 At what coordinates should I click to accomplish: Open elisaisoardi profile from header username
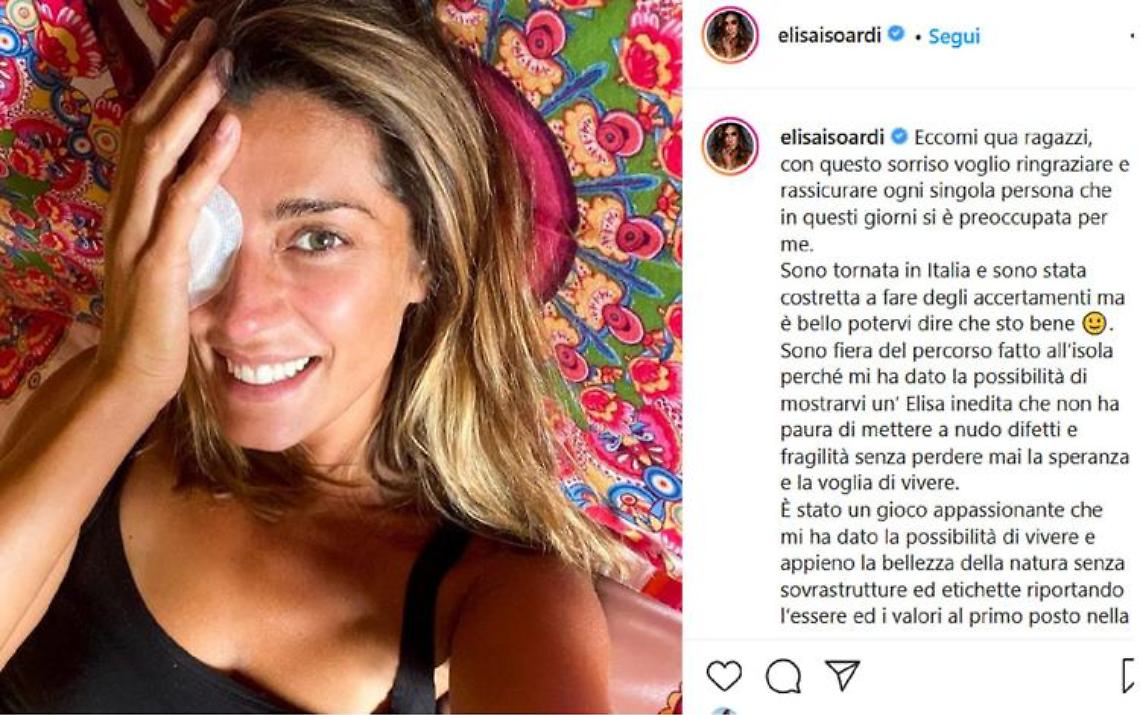tap(830, 34)
